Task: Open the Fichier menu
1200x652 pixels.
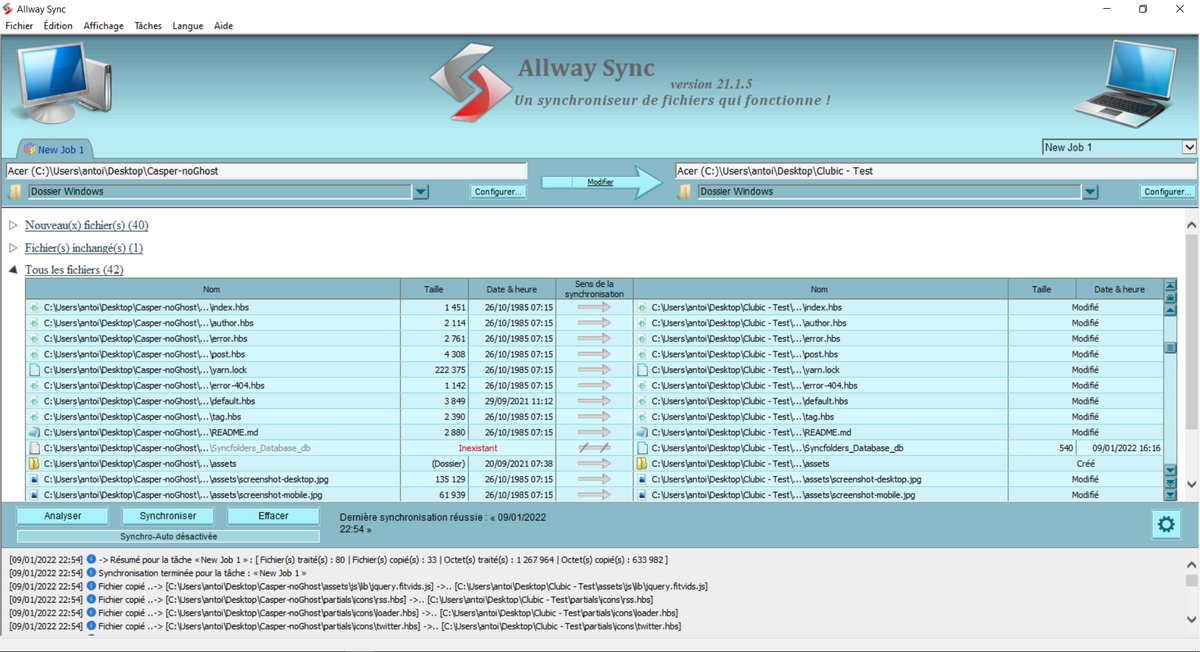Action: tap(19, 26)
